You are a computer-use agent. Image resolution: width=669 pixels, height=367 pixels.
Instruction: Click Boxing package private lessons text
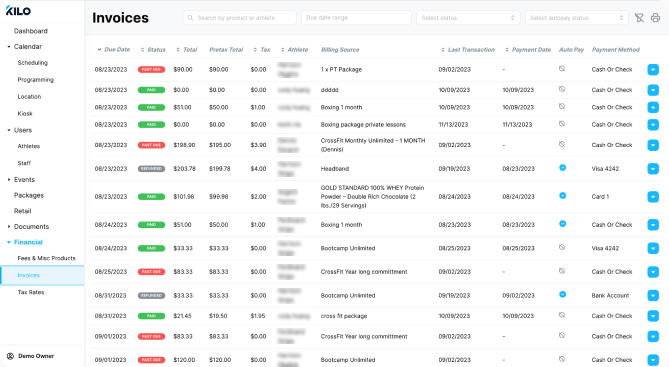point(363,125)
